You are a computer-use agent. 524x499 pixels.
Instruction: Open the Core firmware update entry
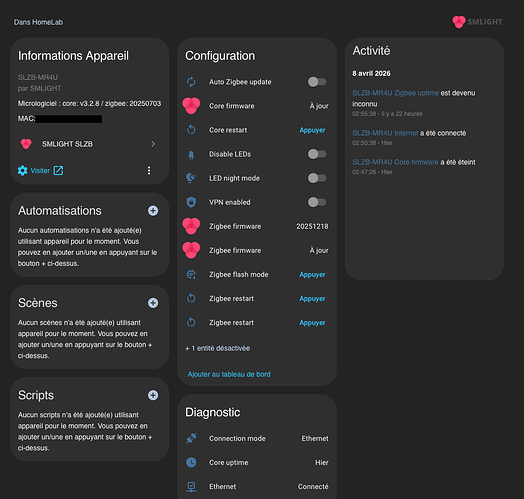257,106
